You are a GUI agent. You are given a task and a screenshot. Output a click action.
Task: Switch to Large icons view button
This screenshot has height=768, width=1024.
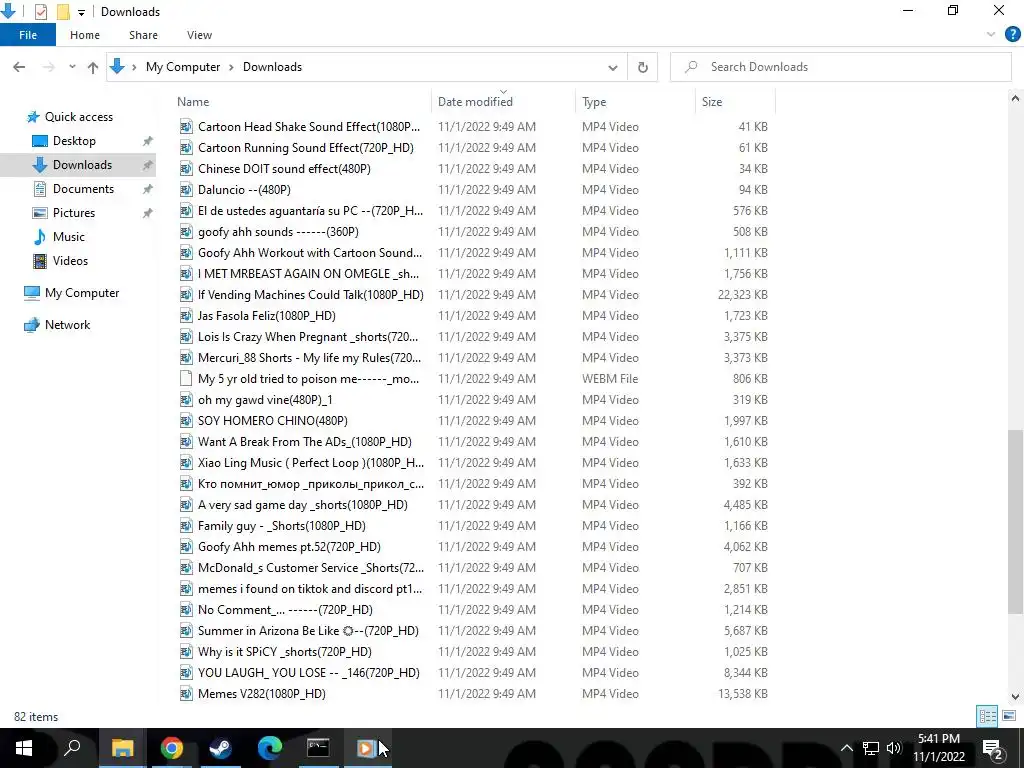click(x=1009, y=716)
